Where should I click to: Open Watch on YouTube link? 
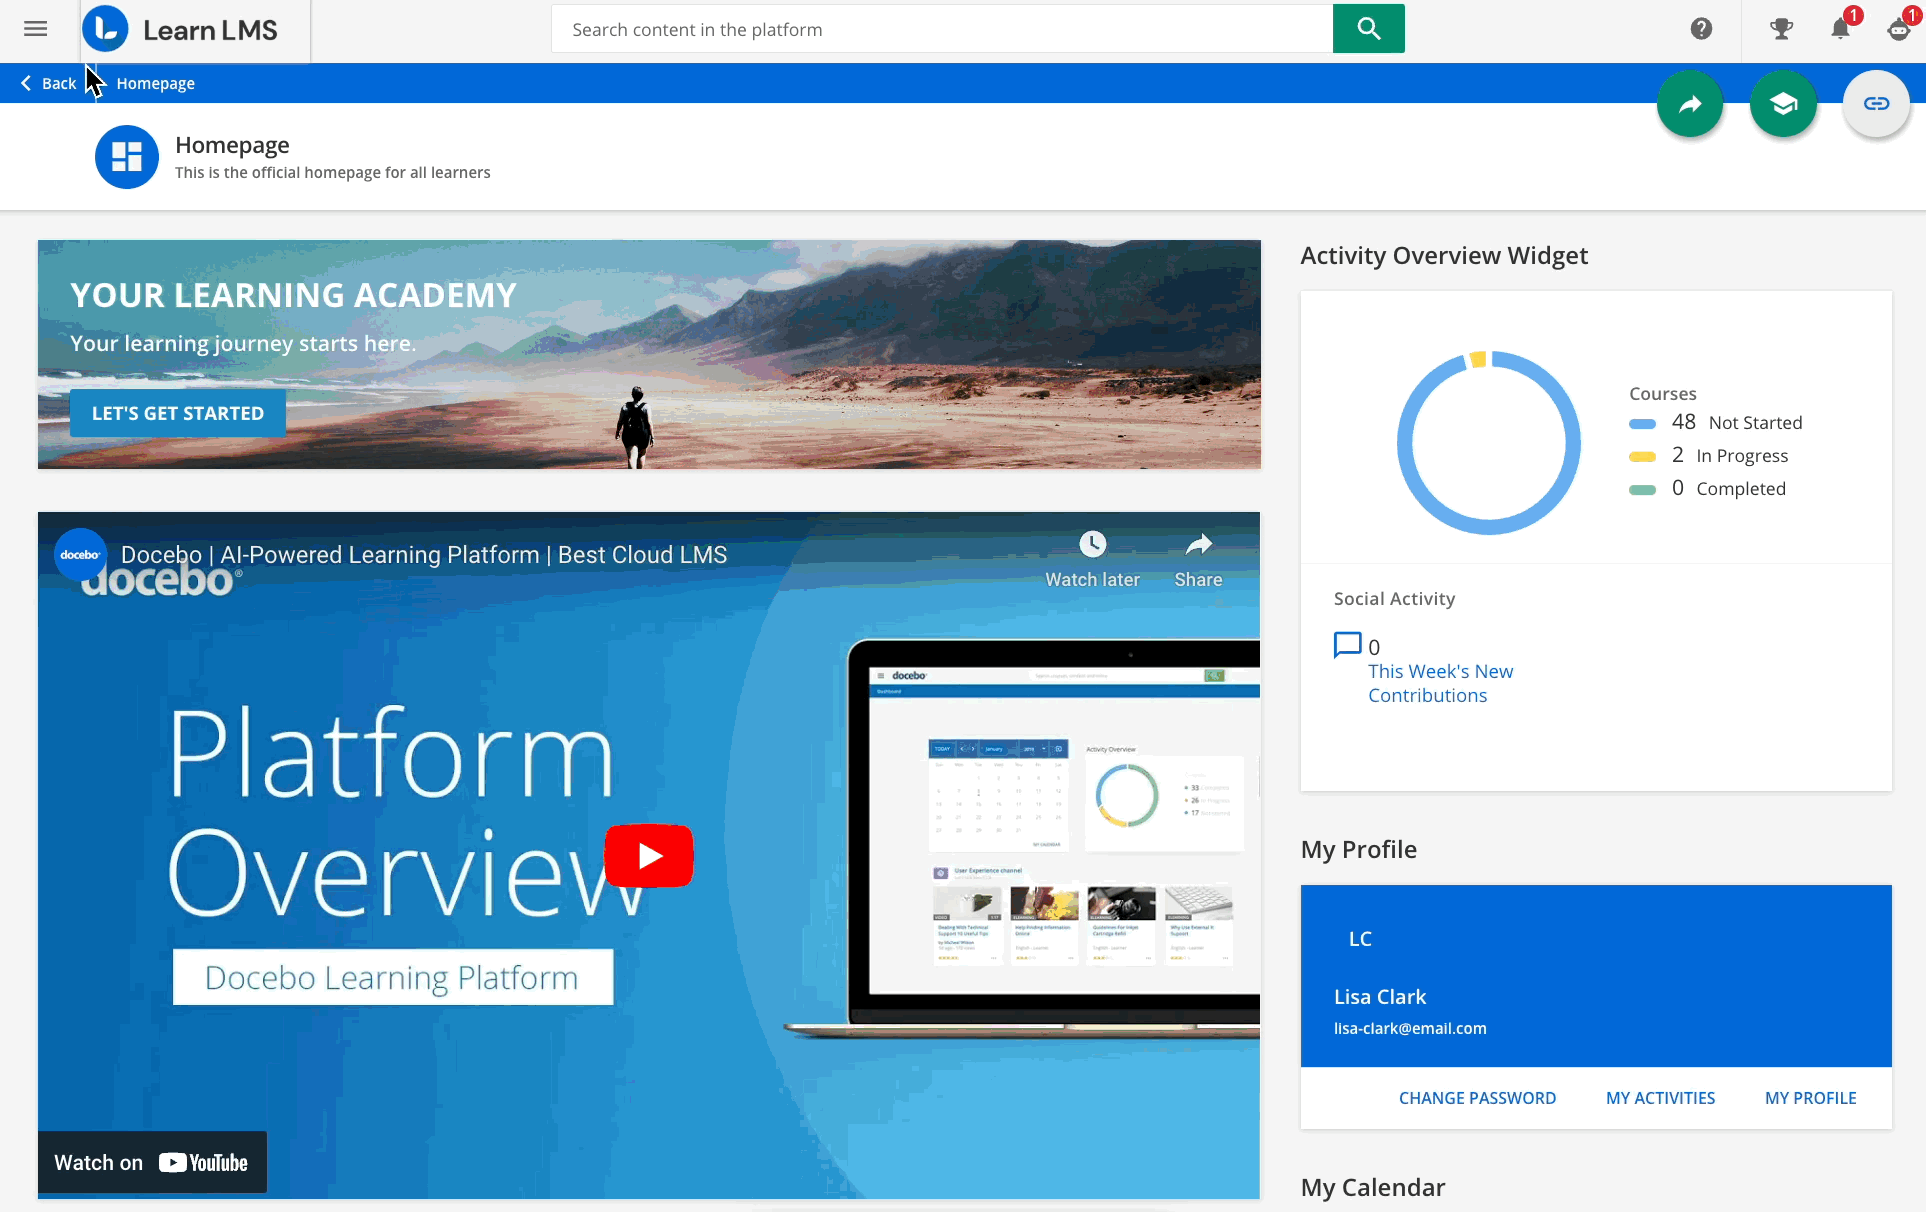152,1163
